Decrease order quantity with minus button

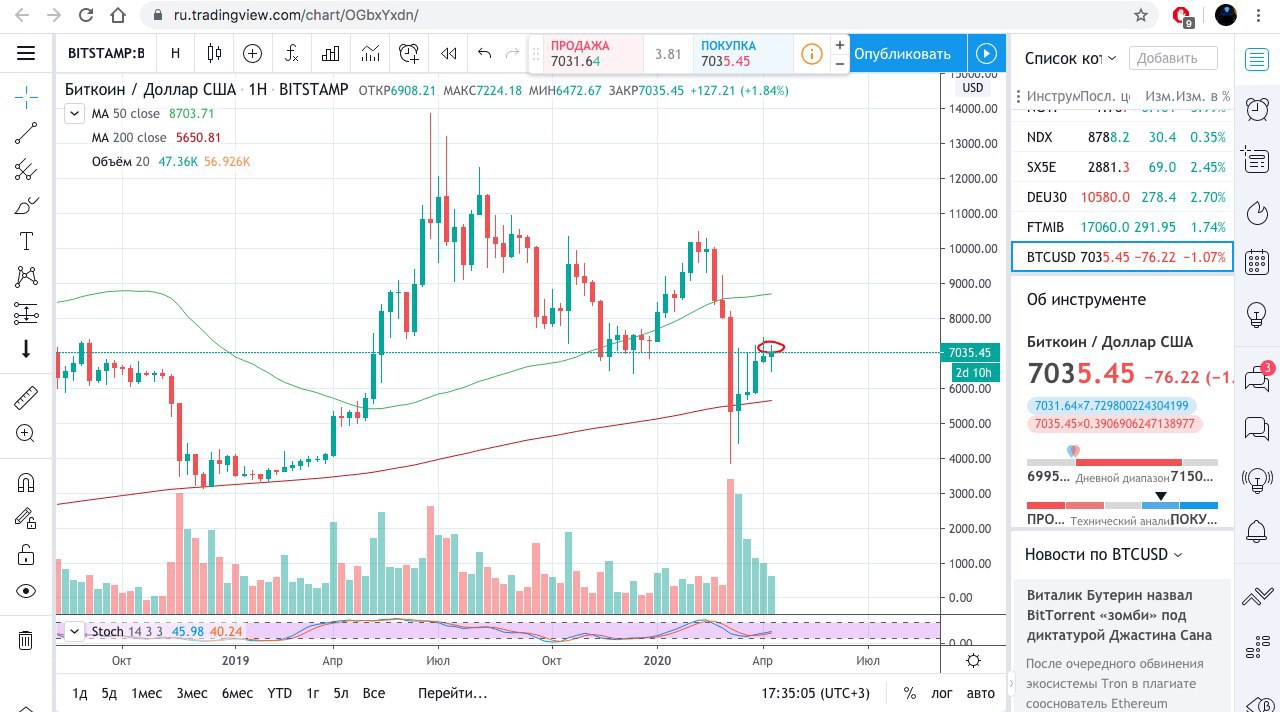(840, 63)
